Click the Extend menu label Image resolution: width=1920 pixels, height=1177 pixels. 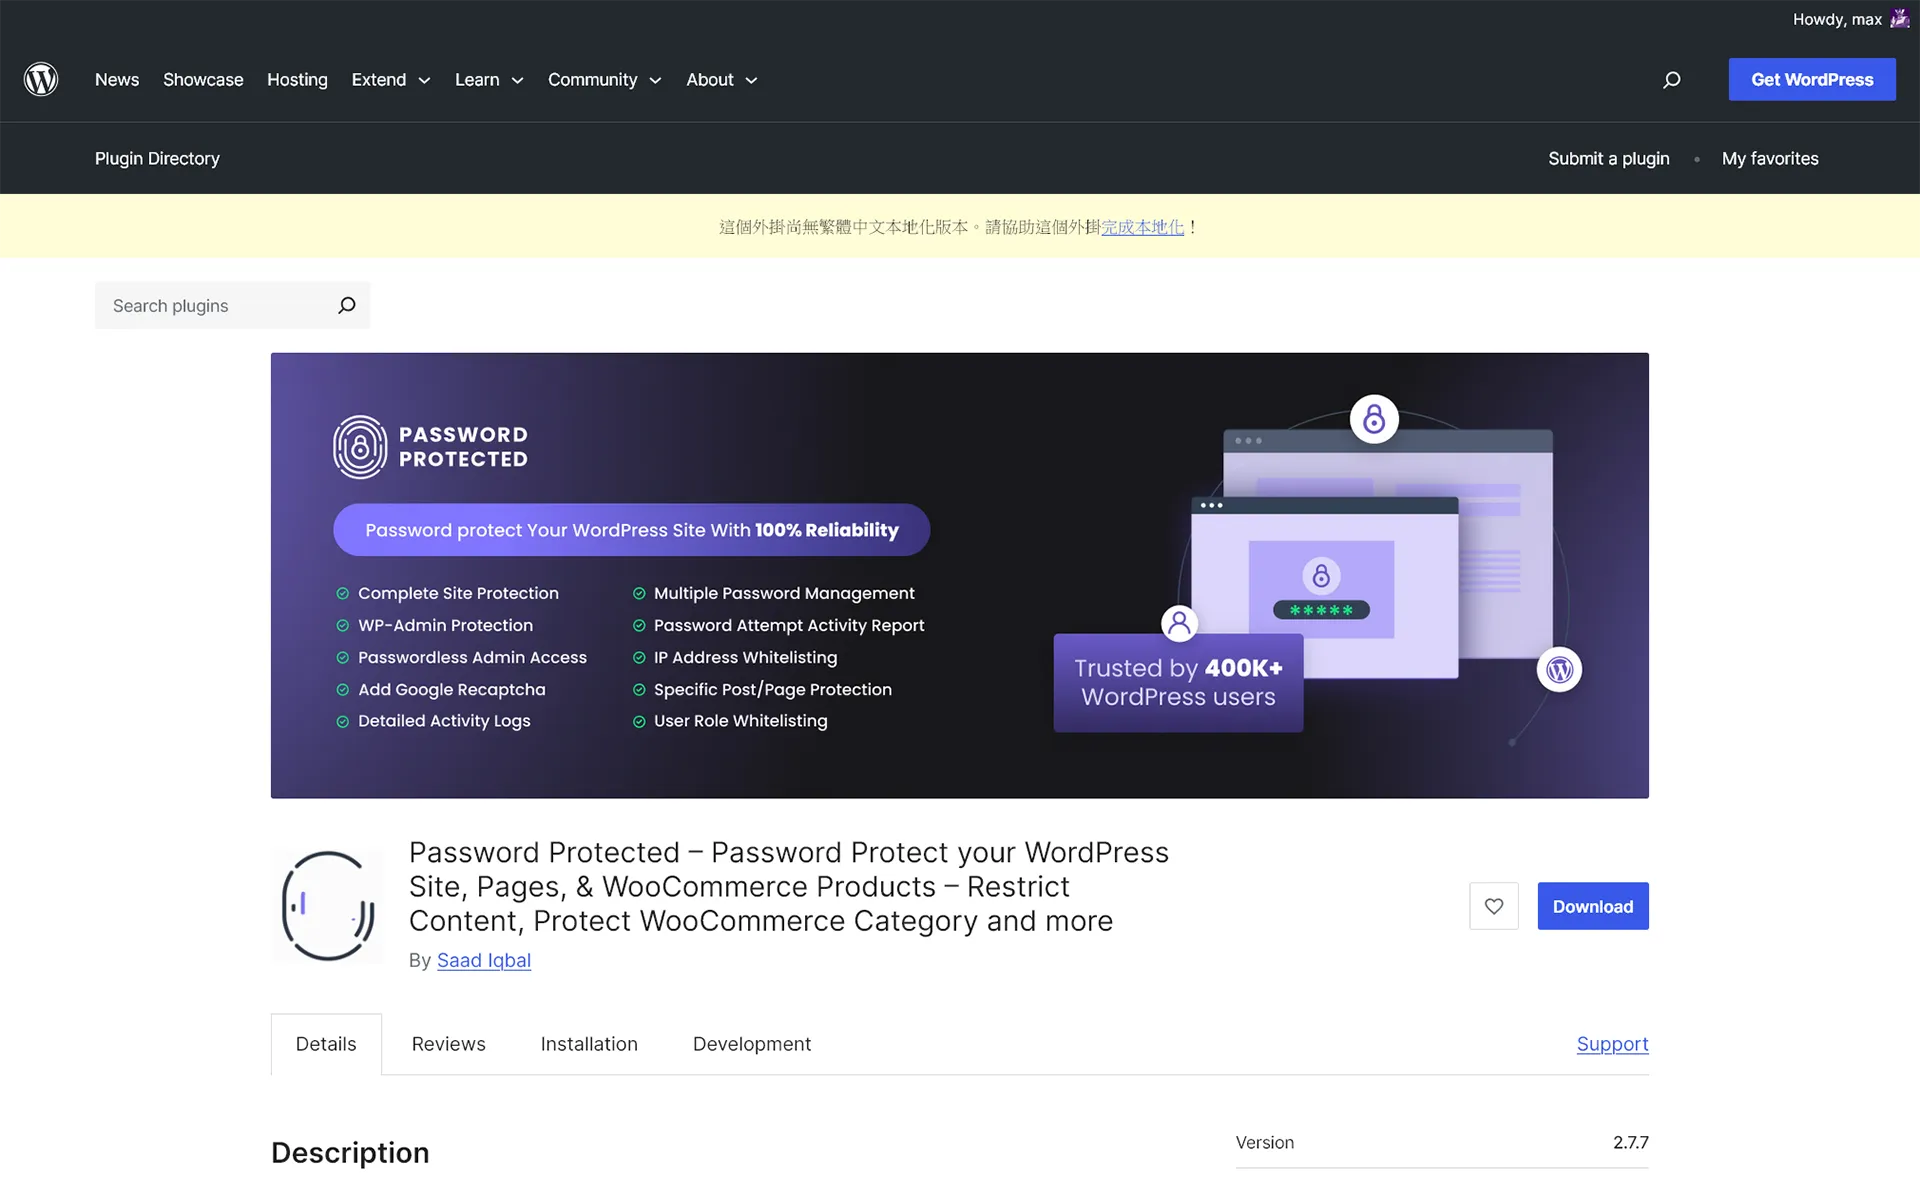(x=379, y=79)
